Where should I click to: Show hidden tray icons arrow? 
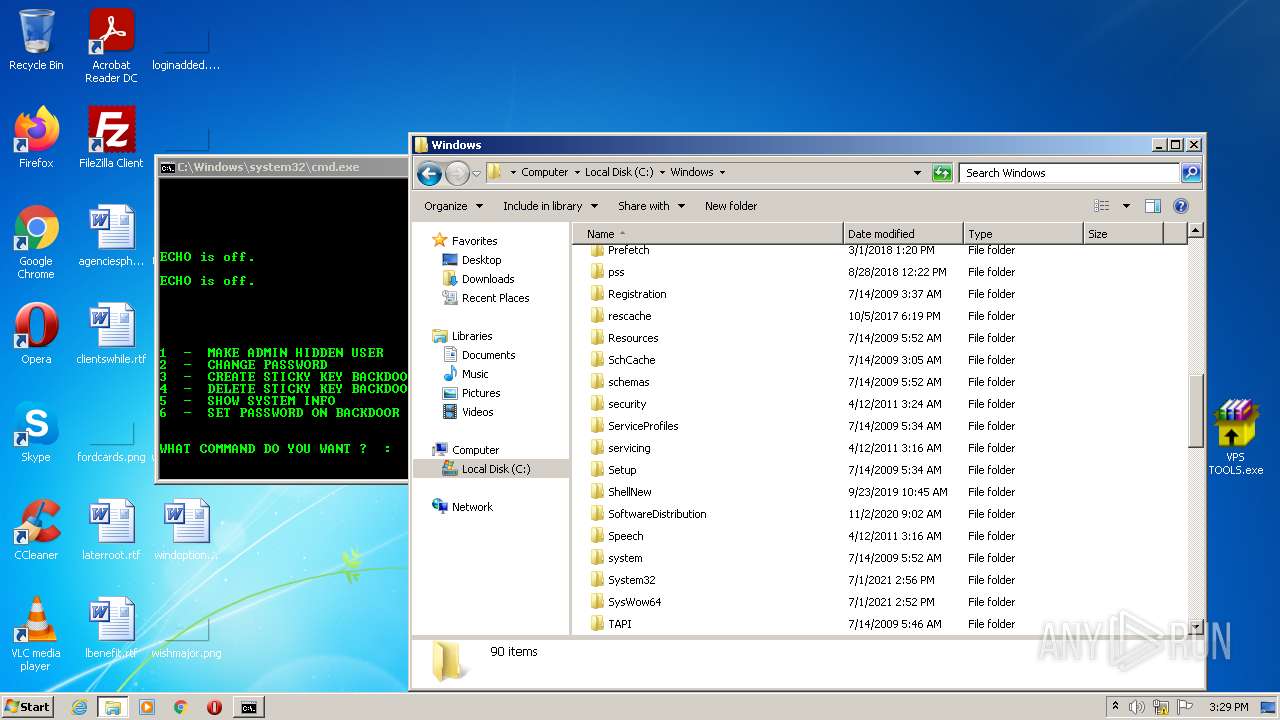coord(1115,706)
